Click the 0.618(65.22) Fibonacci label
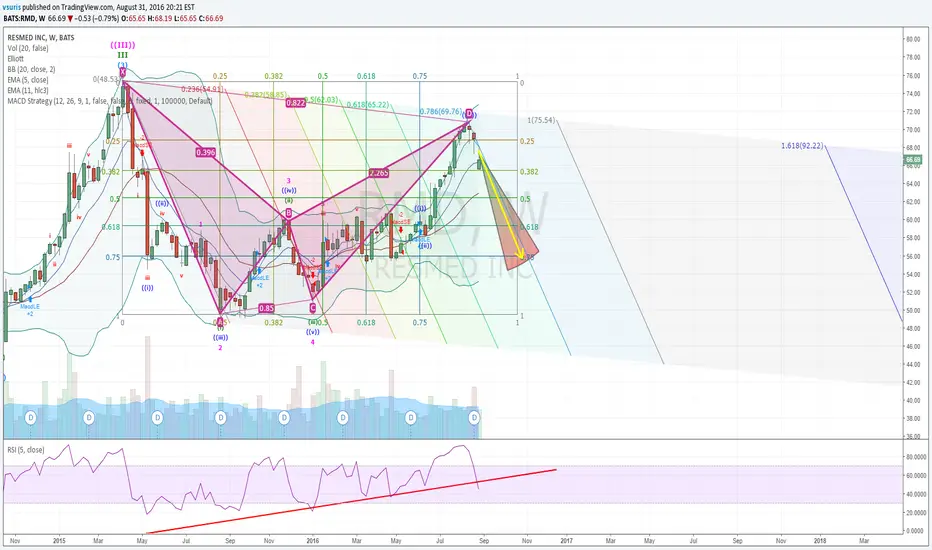The width and height of the screenshot is (932, 550). (368, 105)
